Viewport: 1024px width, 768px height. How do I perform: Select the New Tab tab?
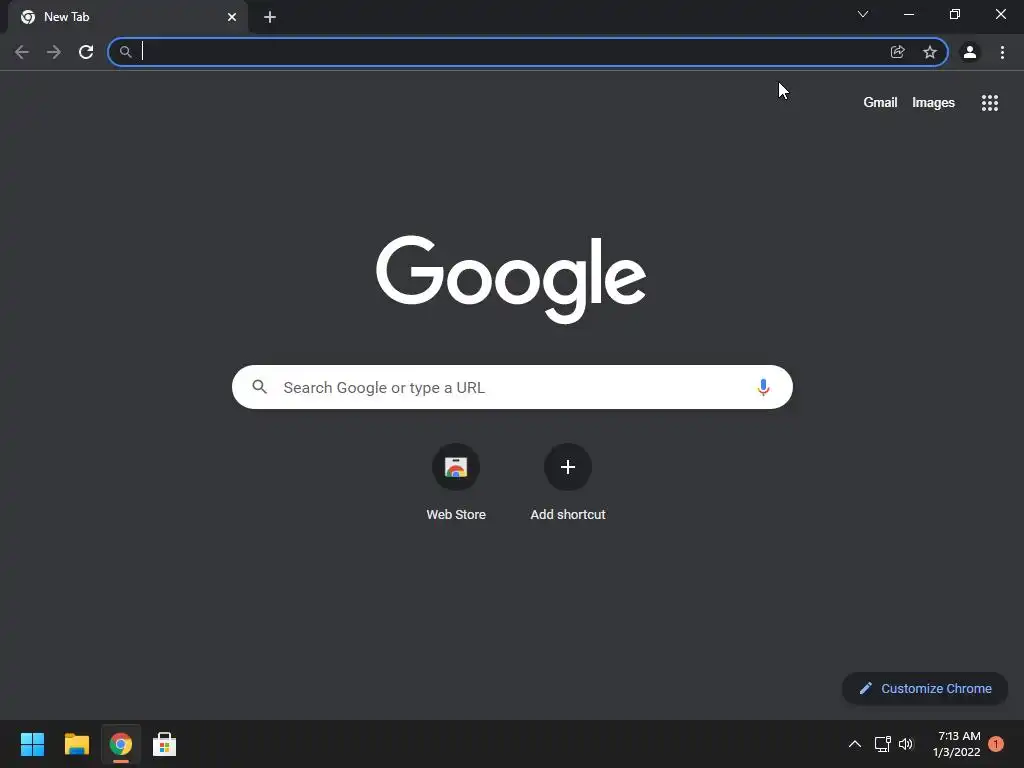coord(127,17)
